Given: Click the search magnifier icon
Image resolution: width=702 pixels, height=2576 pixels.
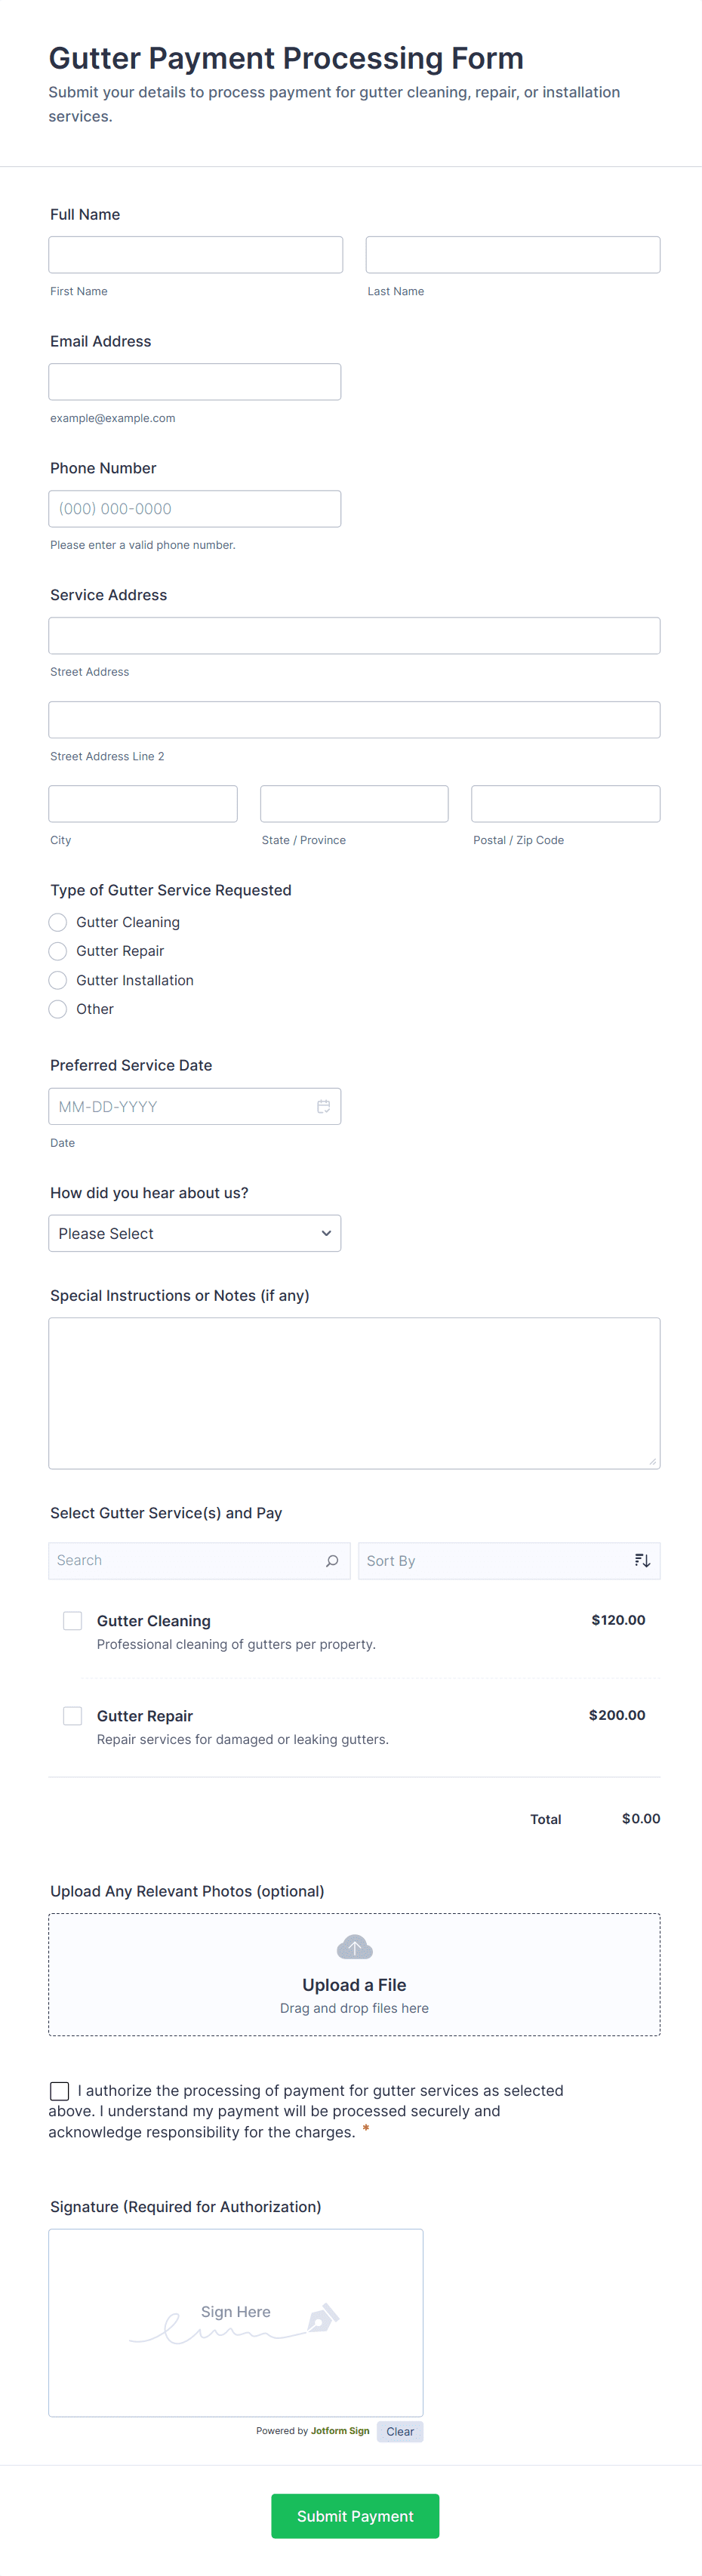Looking at the screenshot, I should (332, 1560).
